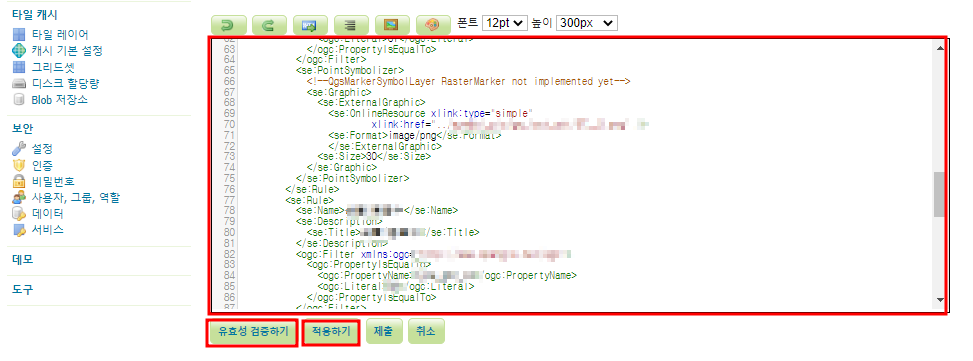Reformat the SLD code indentation
The width and height of the screenshot is (973, 361).
coord(351,25)
